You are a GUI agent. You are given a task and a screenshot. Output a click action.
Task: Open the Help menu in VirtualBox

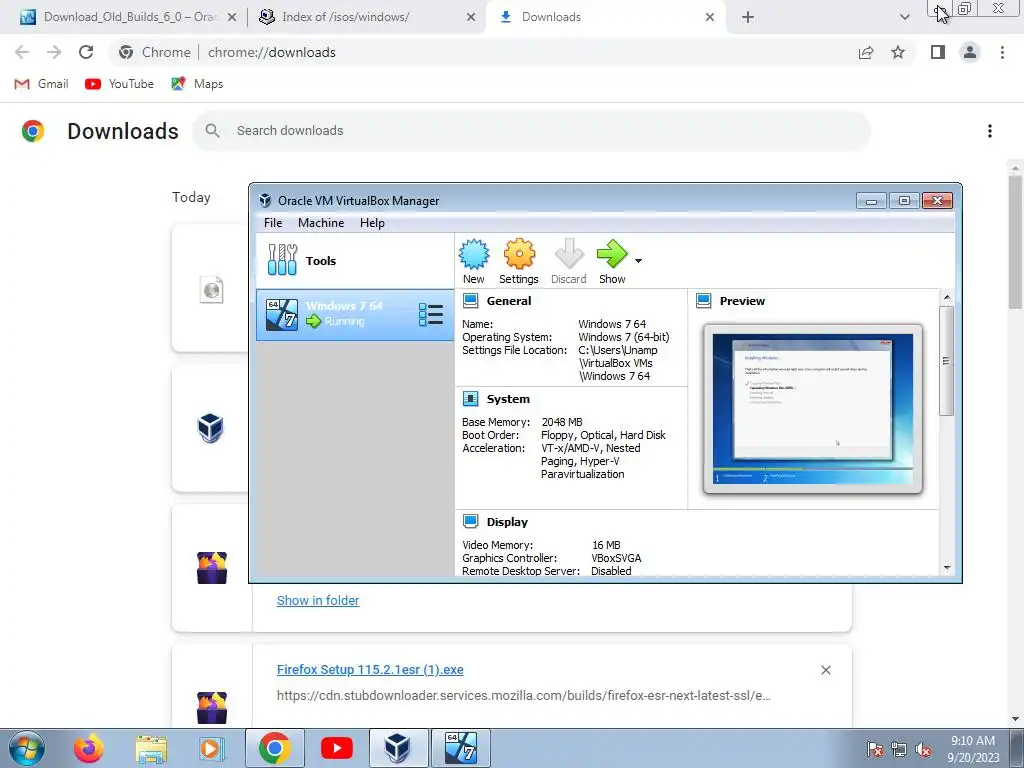(372, 223)
